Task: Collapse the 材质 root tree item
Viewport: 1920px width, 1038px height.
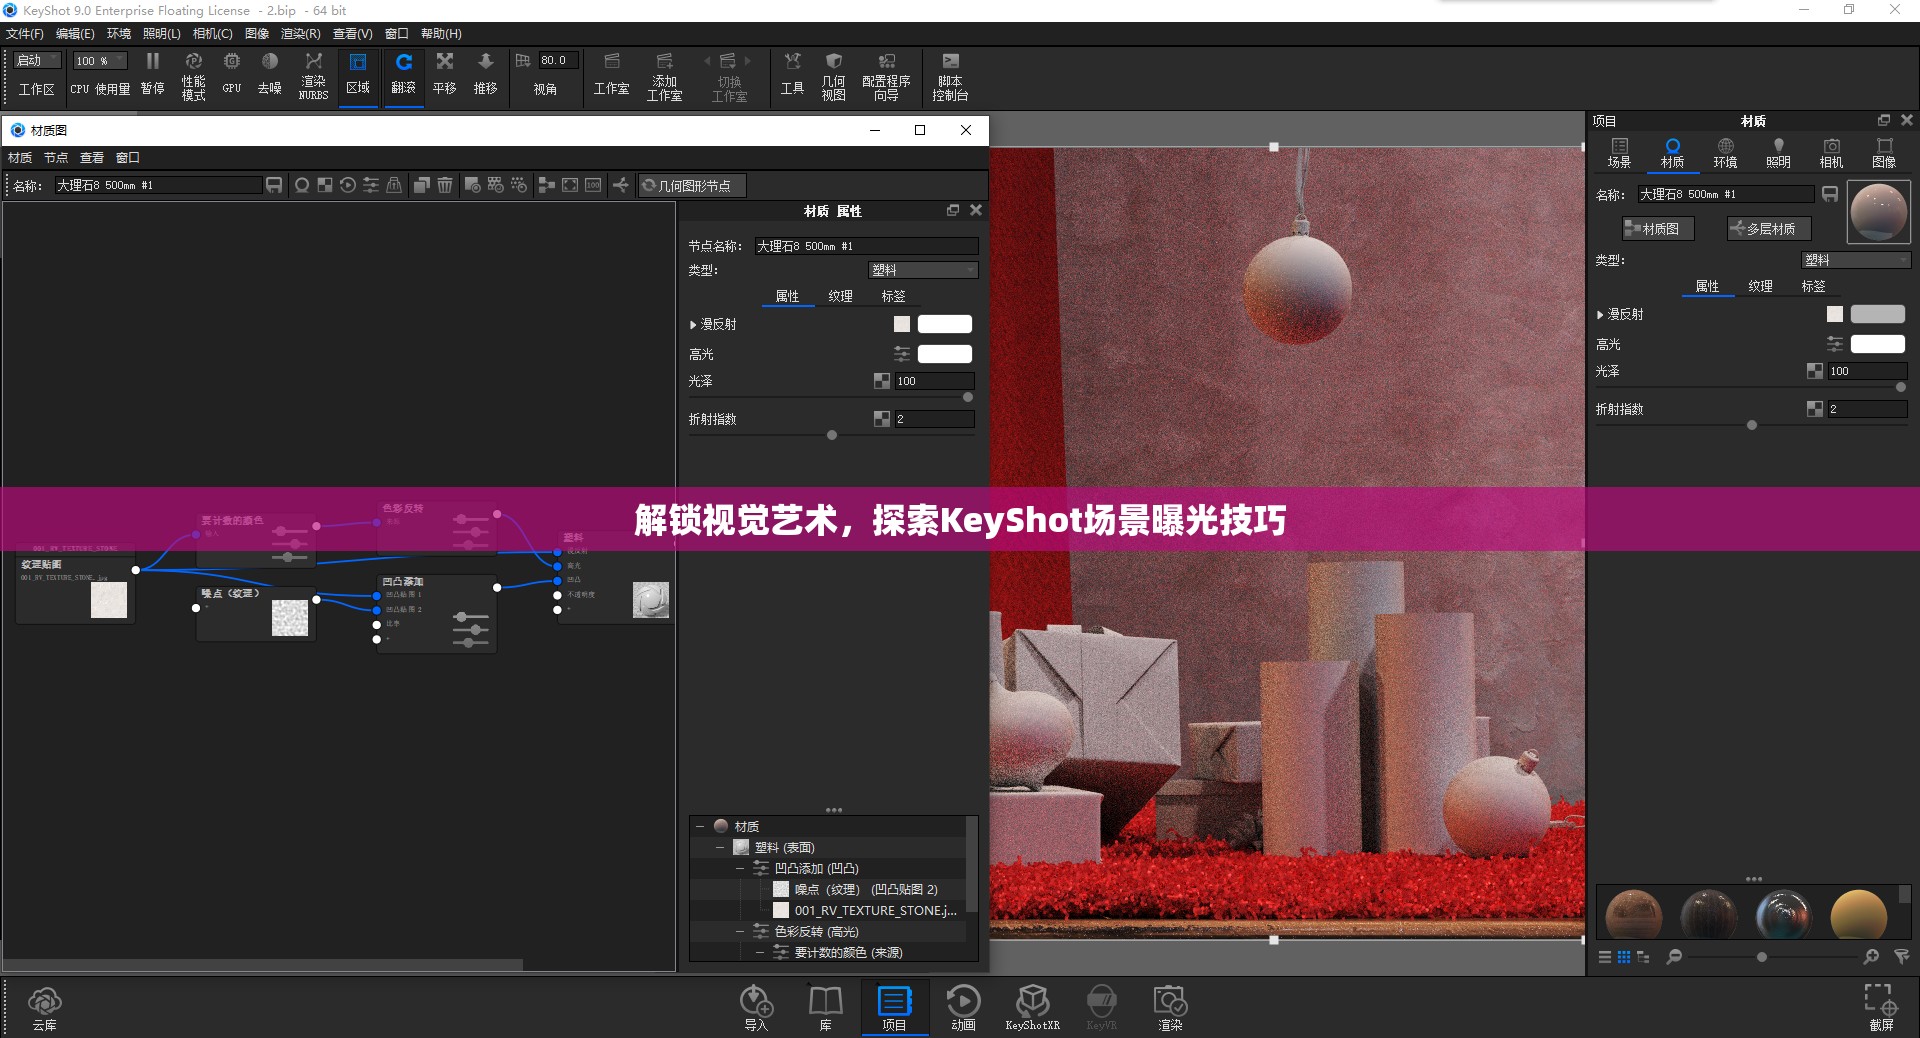Action: (x=700, y=827)
